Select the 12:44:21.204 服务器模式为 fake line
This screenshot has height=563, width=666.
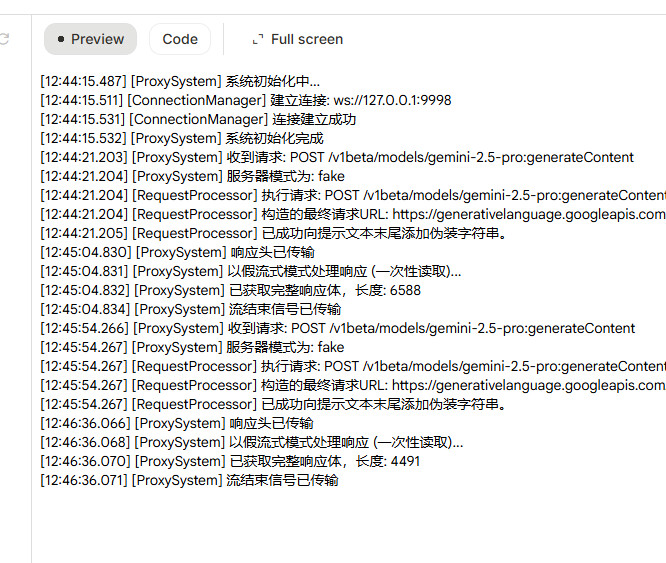click(192, 176)
